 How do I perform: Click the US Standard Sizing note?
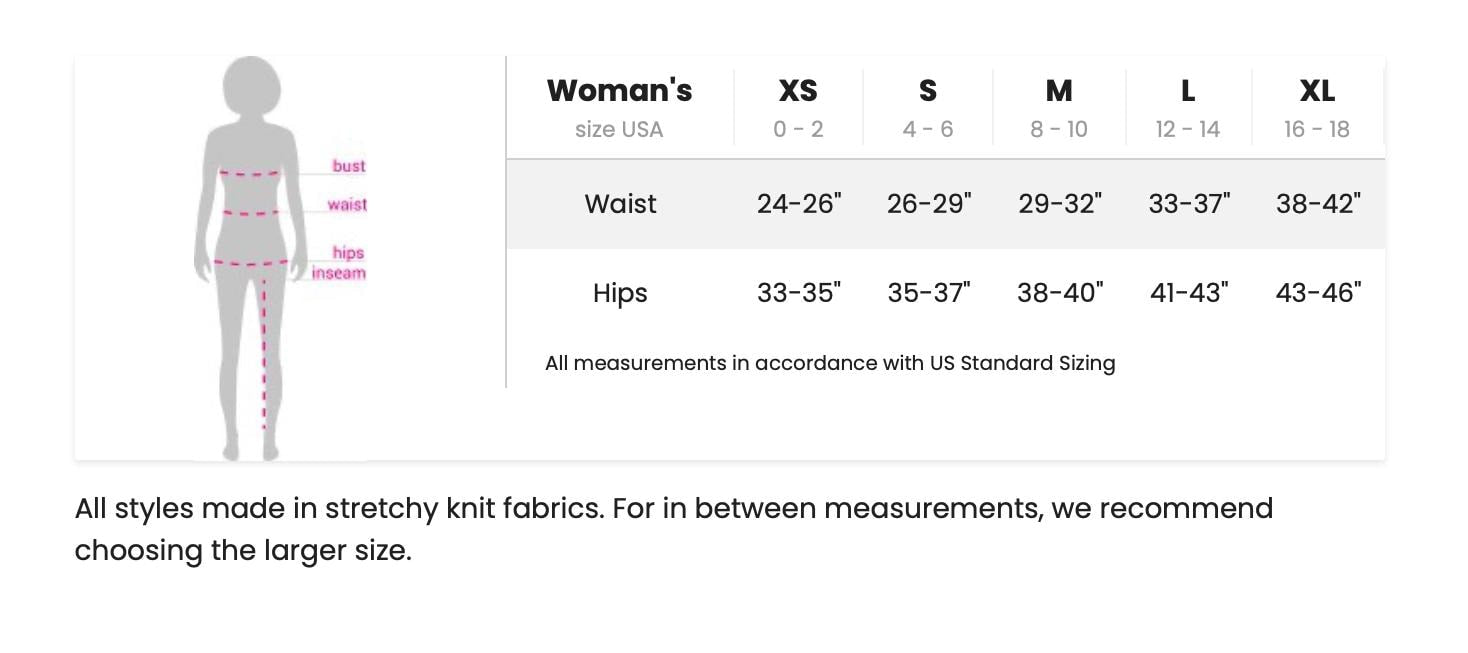coord(830,363)
